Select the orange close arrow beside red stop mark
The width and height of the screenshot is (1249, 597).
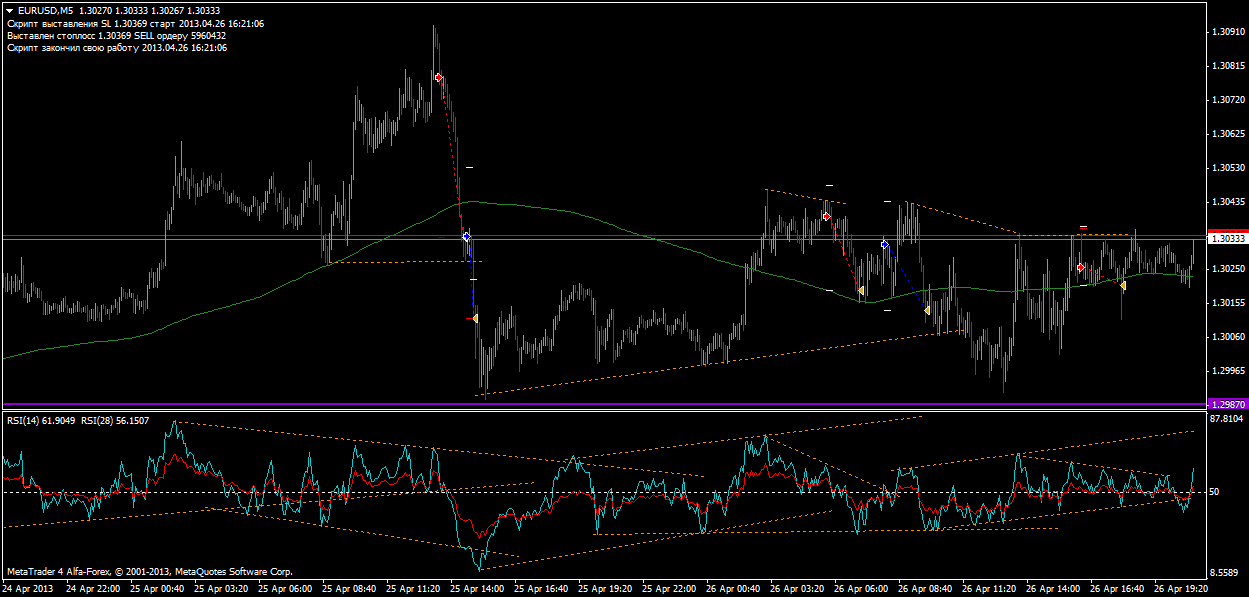476,318
